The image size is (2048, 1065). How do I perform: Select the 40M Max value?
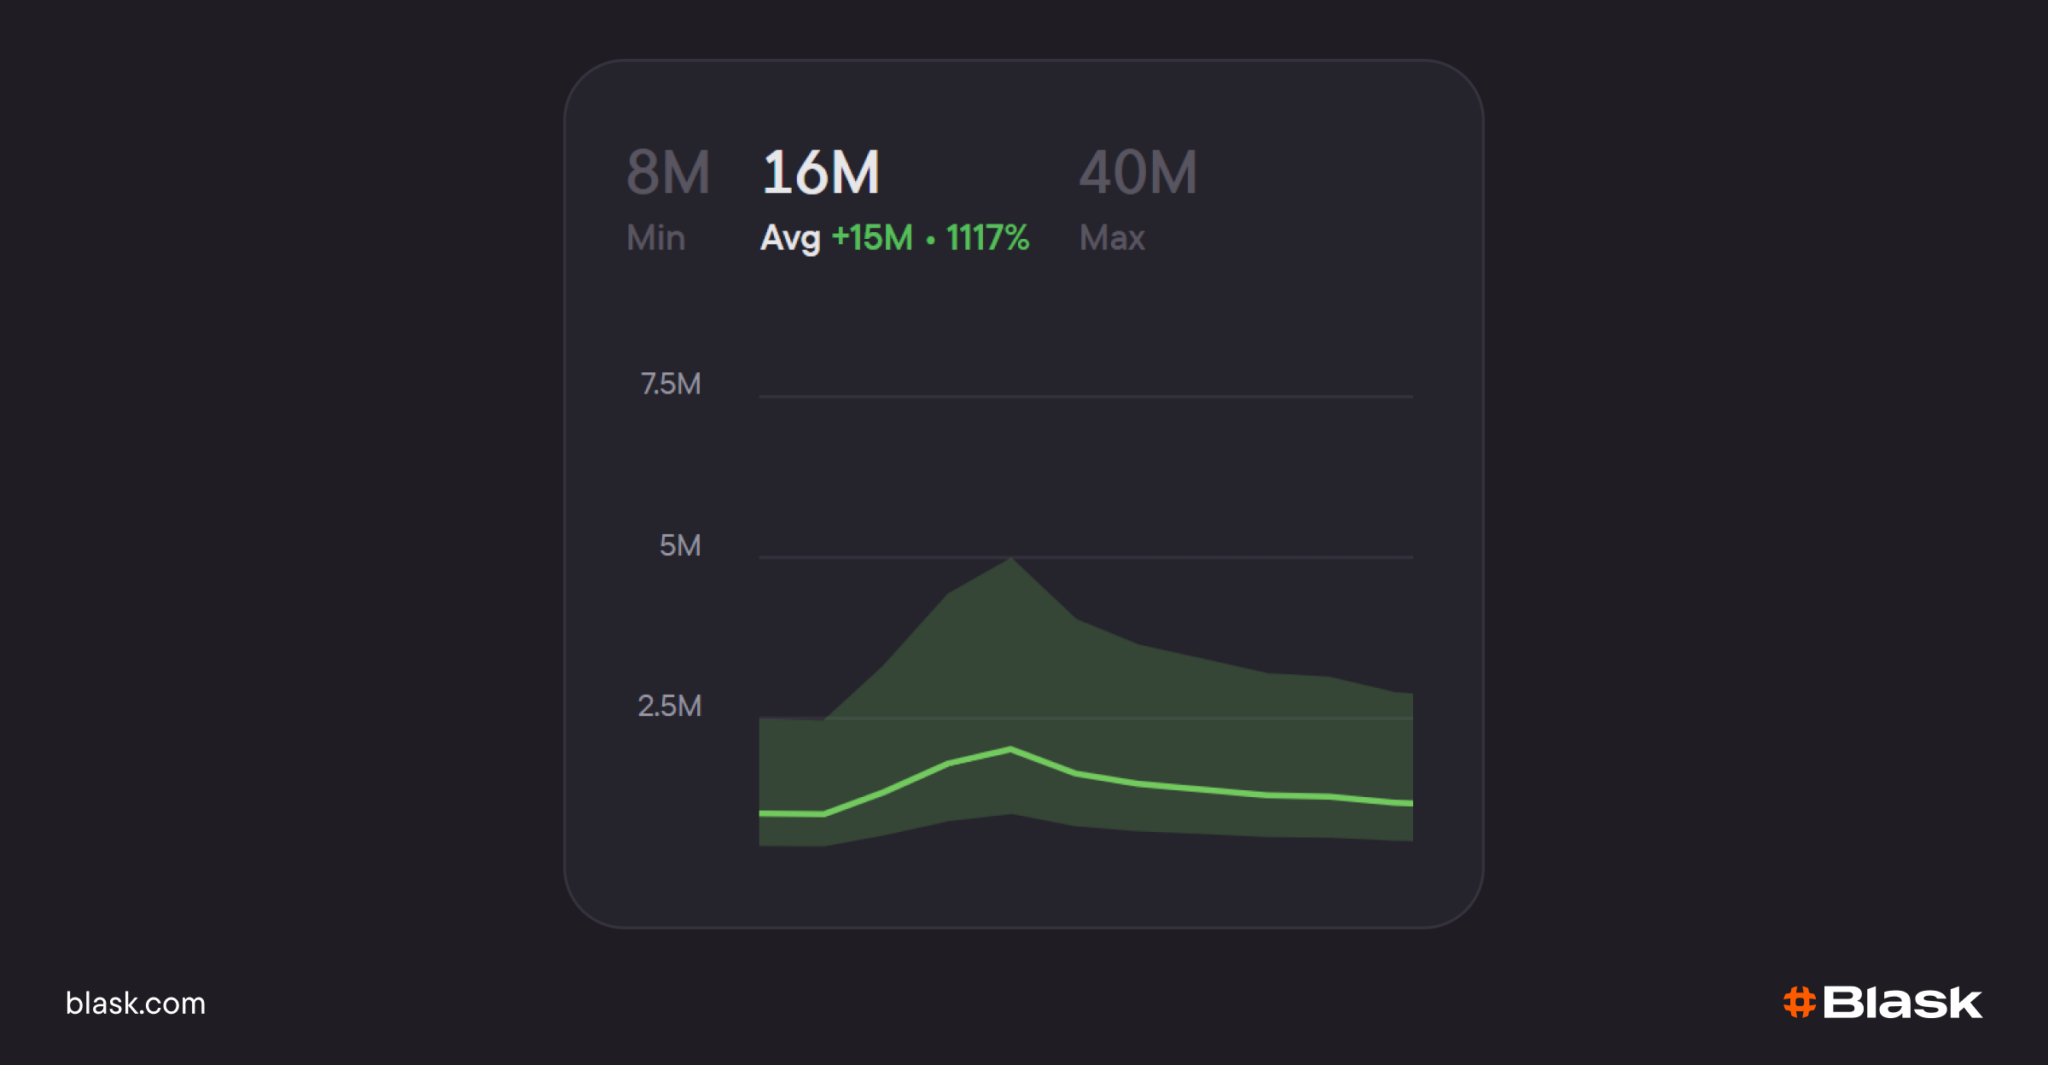coord(1138,172)
